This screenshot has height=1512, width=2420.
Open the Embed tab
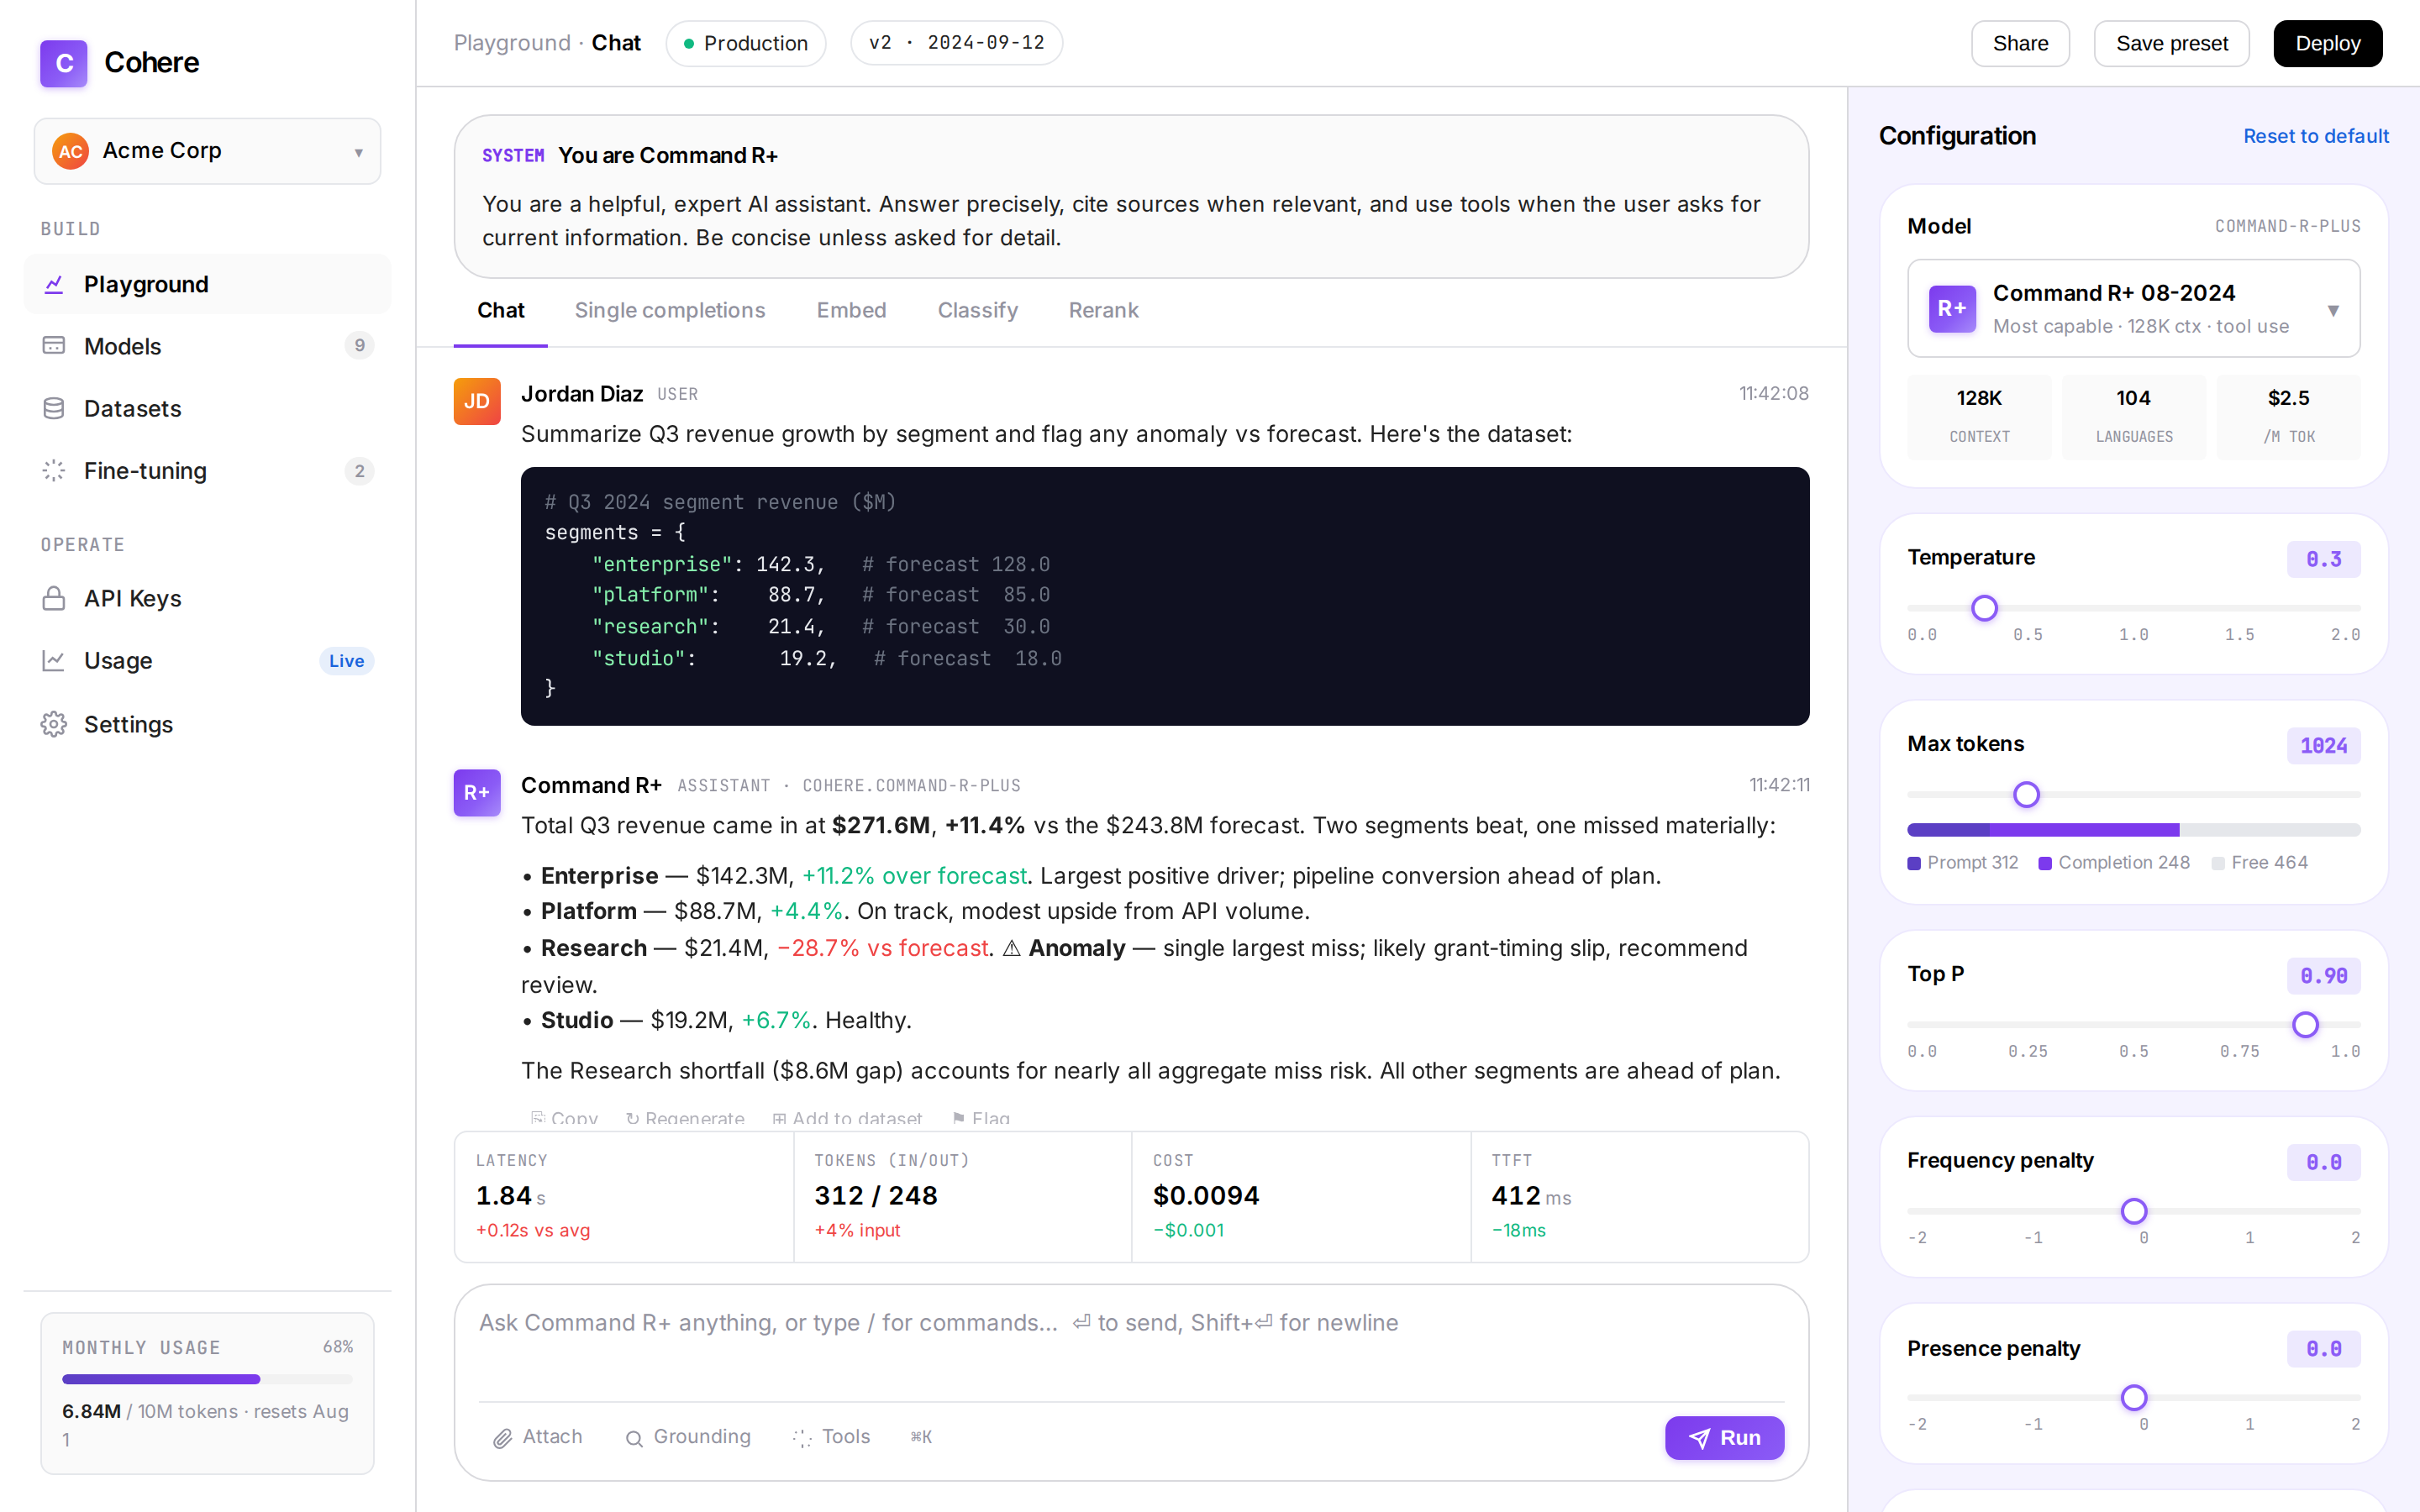click(x=851, y=310)
